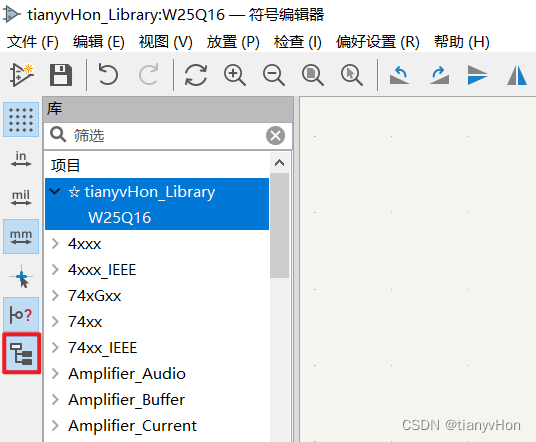Open the 文件 (F) menu
This screenshot has width=536, height=442.
click(x=33, y=42)
